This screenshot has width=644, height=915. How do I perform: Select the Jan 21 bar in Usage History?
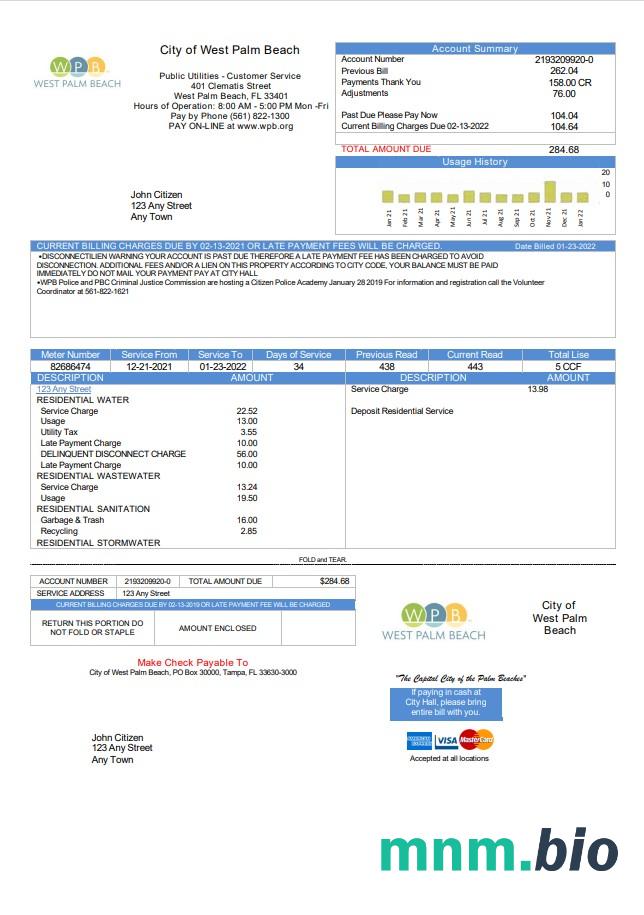(388, 196)
